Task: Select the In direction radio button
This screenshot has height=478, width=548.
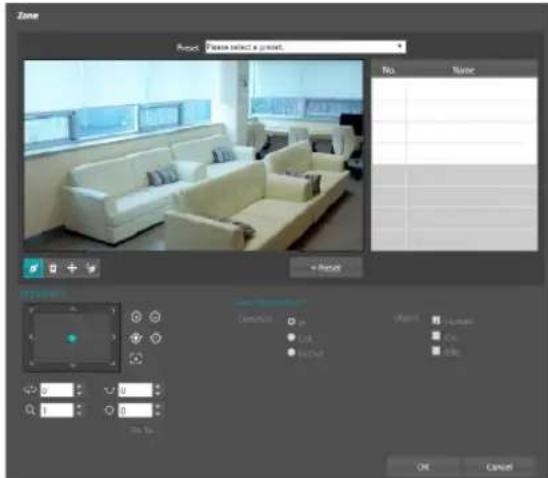Action: (291, 321)
